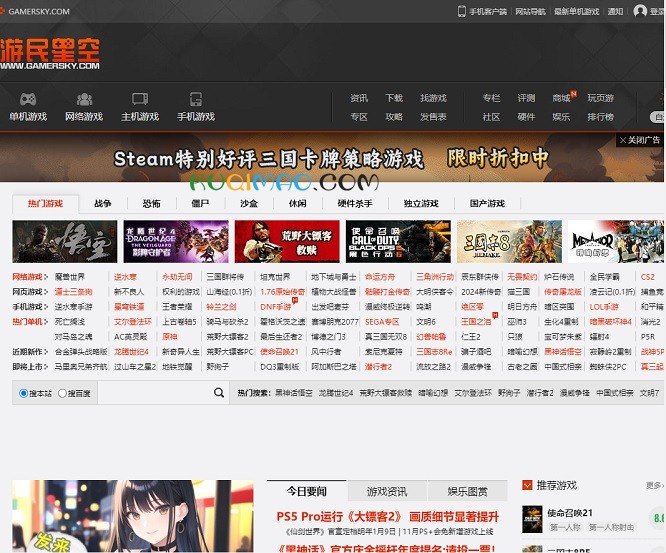
Task: Switch to the 僵尸 tab
Action: pos(200,204)
